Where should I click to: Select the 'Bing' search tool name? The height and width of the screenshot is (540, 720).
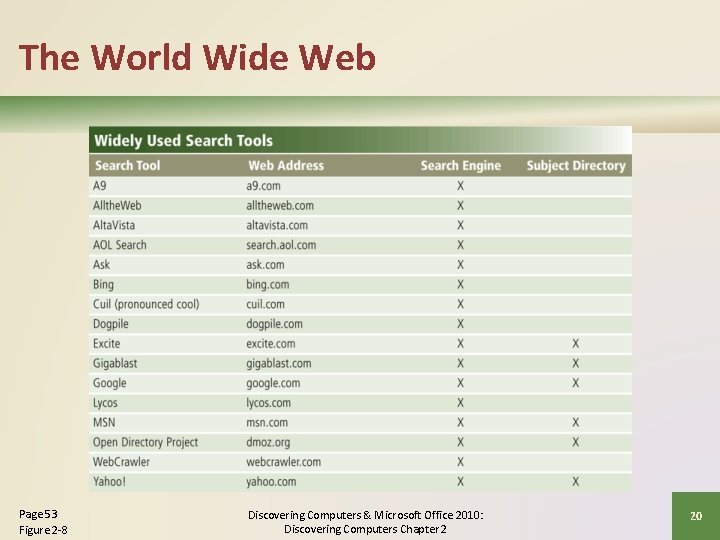pyautogui.click(x=103, y=284)
